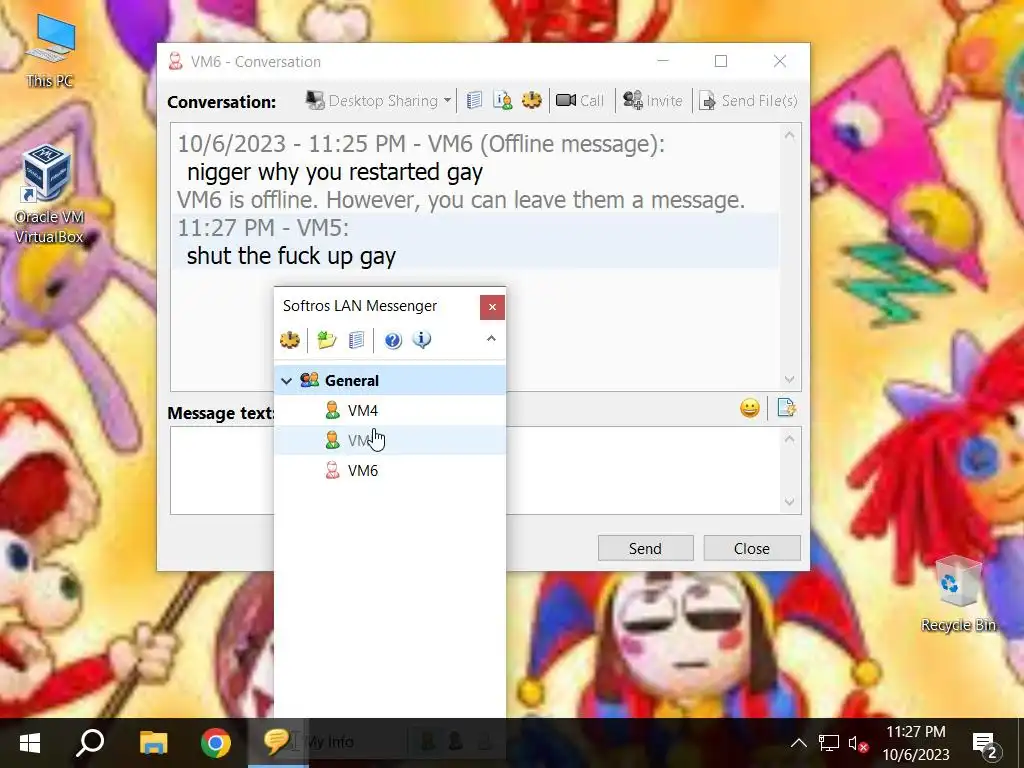Click the message text scrollbar up arrow
1024x768 pixels.
(790, 439)
